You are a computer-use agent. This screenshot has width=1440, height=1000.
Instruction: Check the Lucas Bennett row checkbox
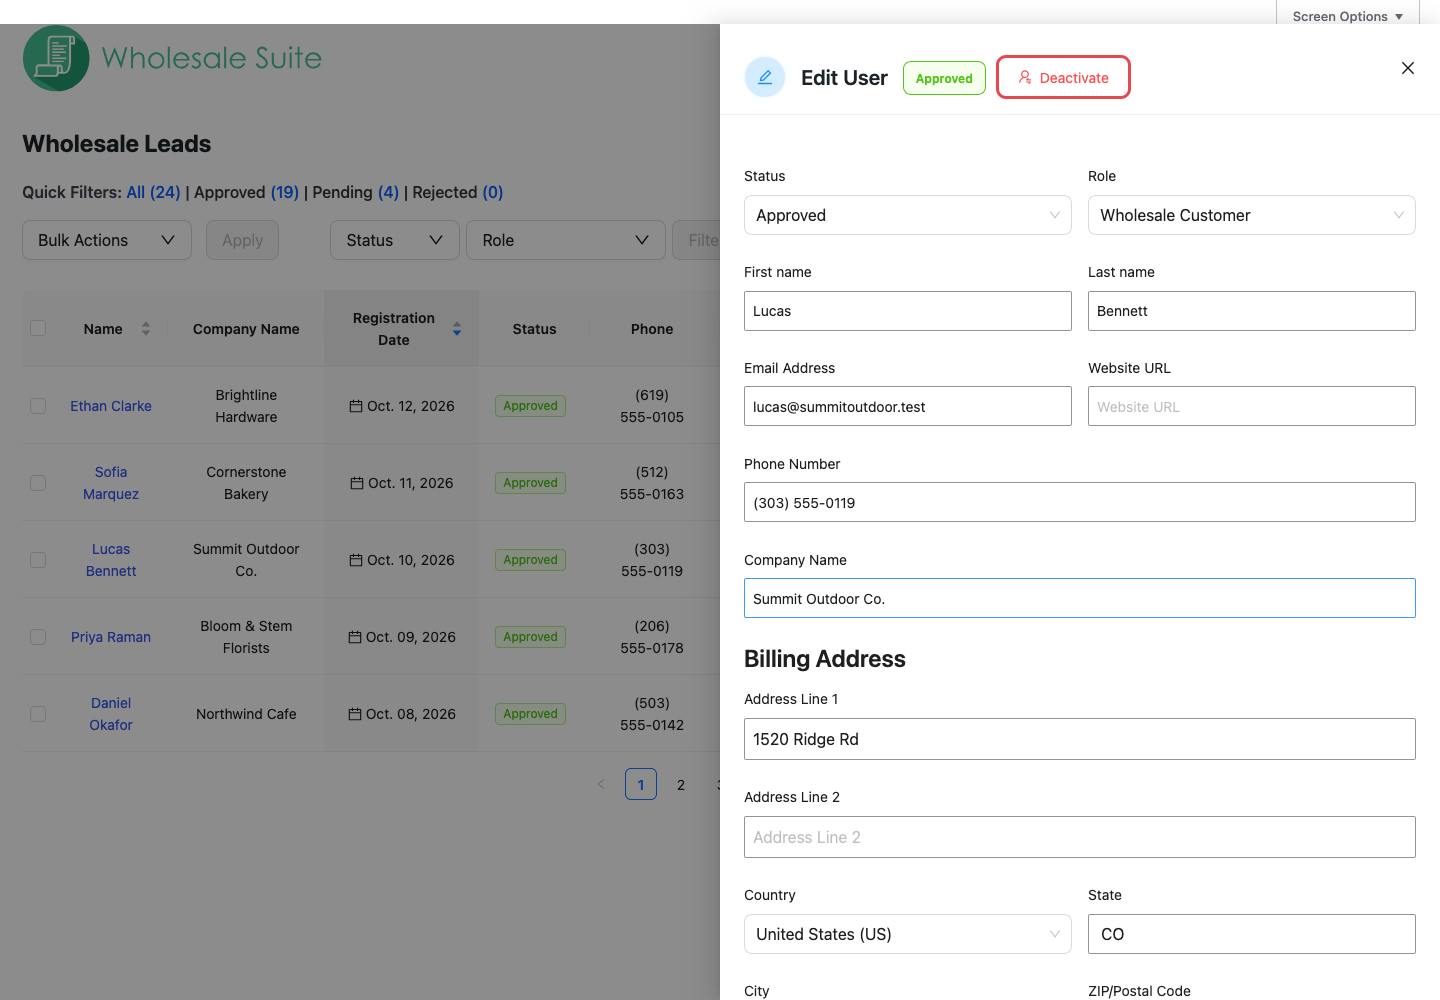pyautogui.click(x=38, y=560)
